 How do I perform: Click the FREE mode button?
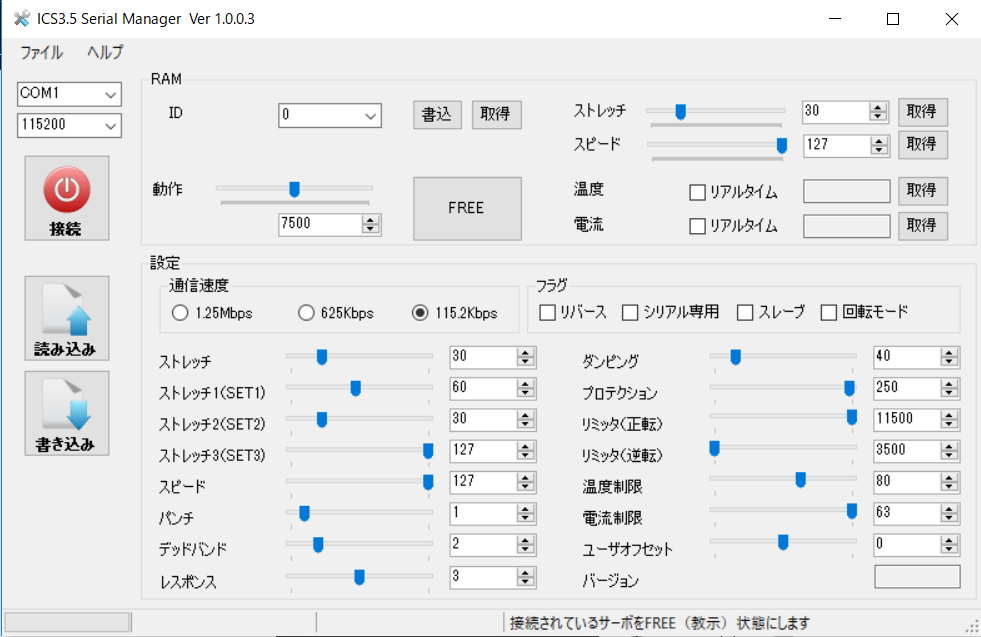(466, 207)
